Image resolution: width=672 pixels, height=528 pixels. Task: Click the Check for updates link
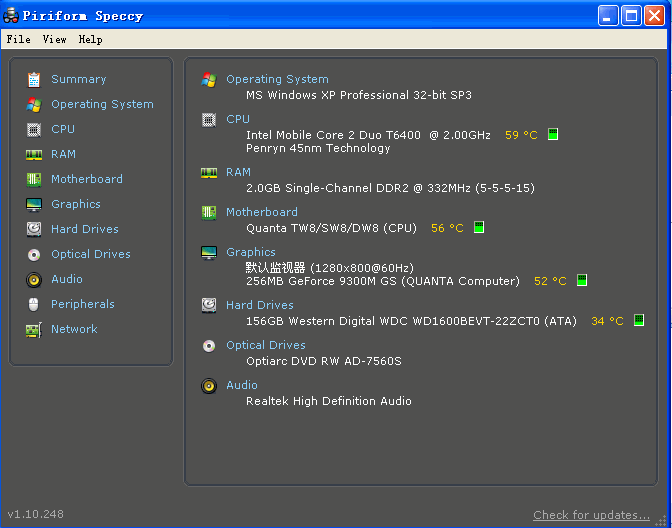tap(591, 515)
